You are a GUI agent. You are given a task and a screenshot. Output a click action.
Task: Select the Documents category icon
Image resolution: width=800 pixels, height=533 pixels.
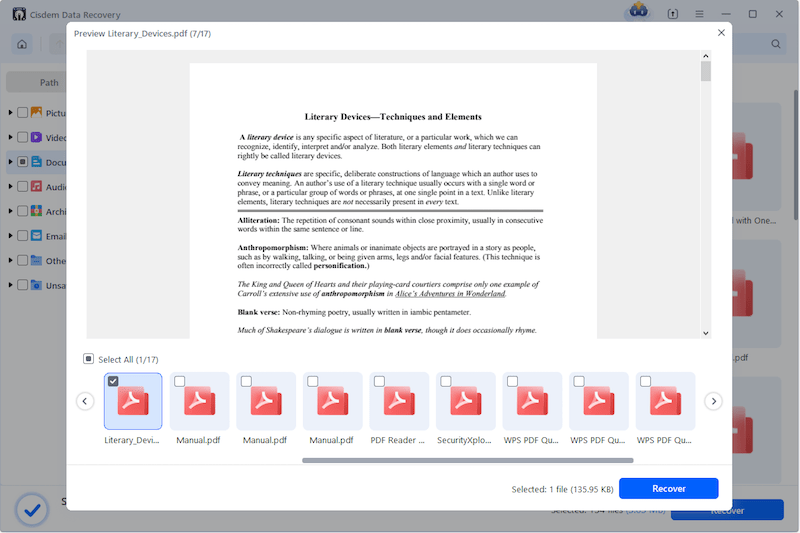36,162
